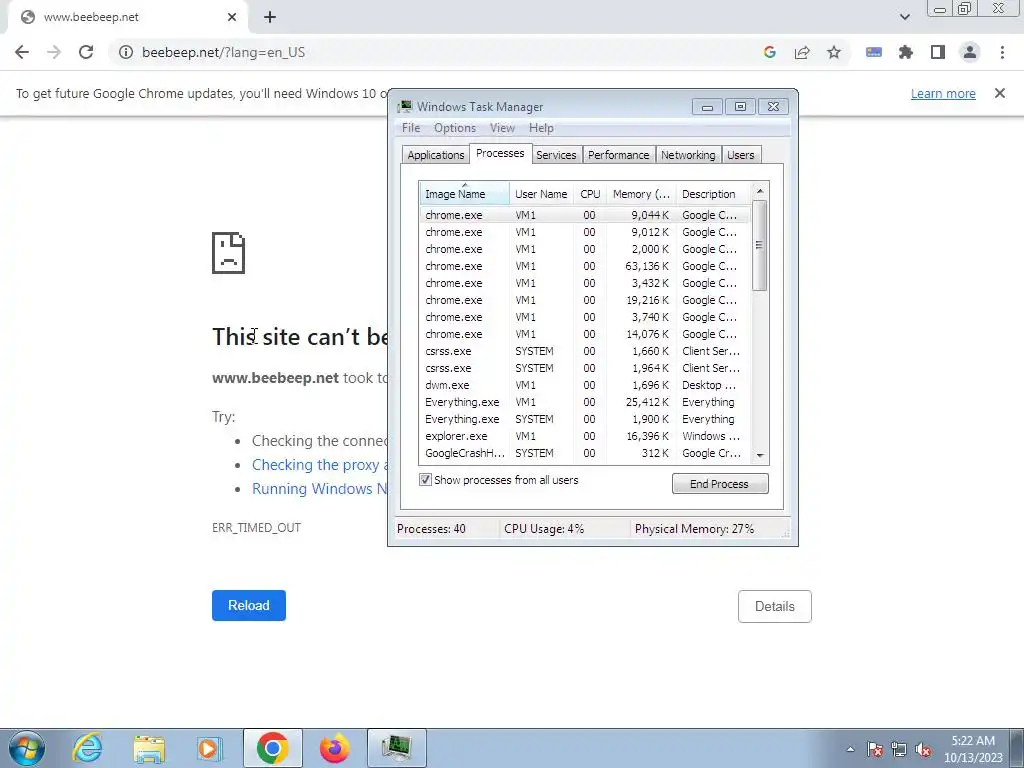Viewport: 1024px width, 768px height.
Task: Close the www.beebeep.net tab
Action: coord(232,17)
